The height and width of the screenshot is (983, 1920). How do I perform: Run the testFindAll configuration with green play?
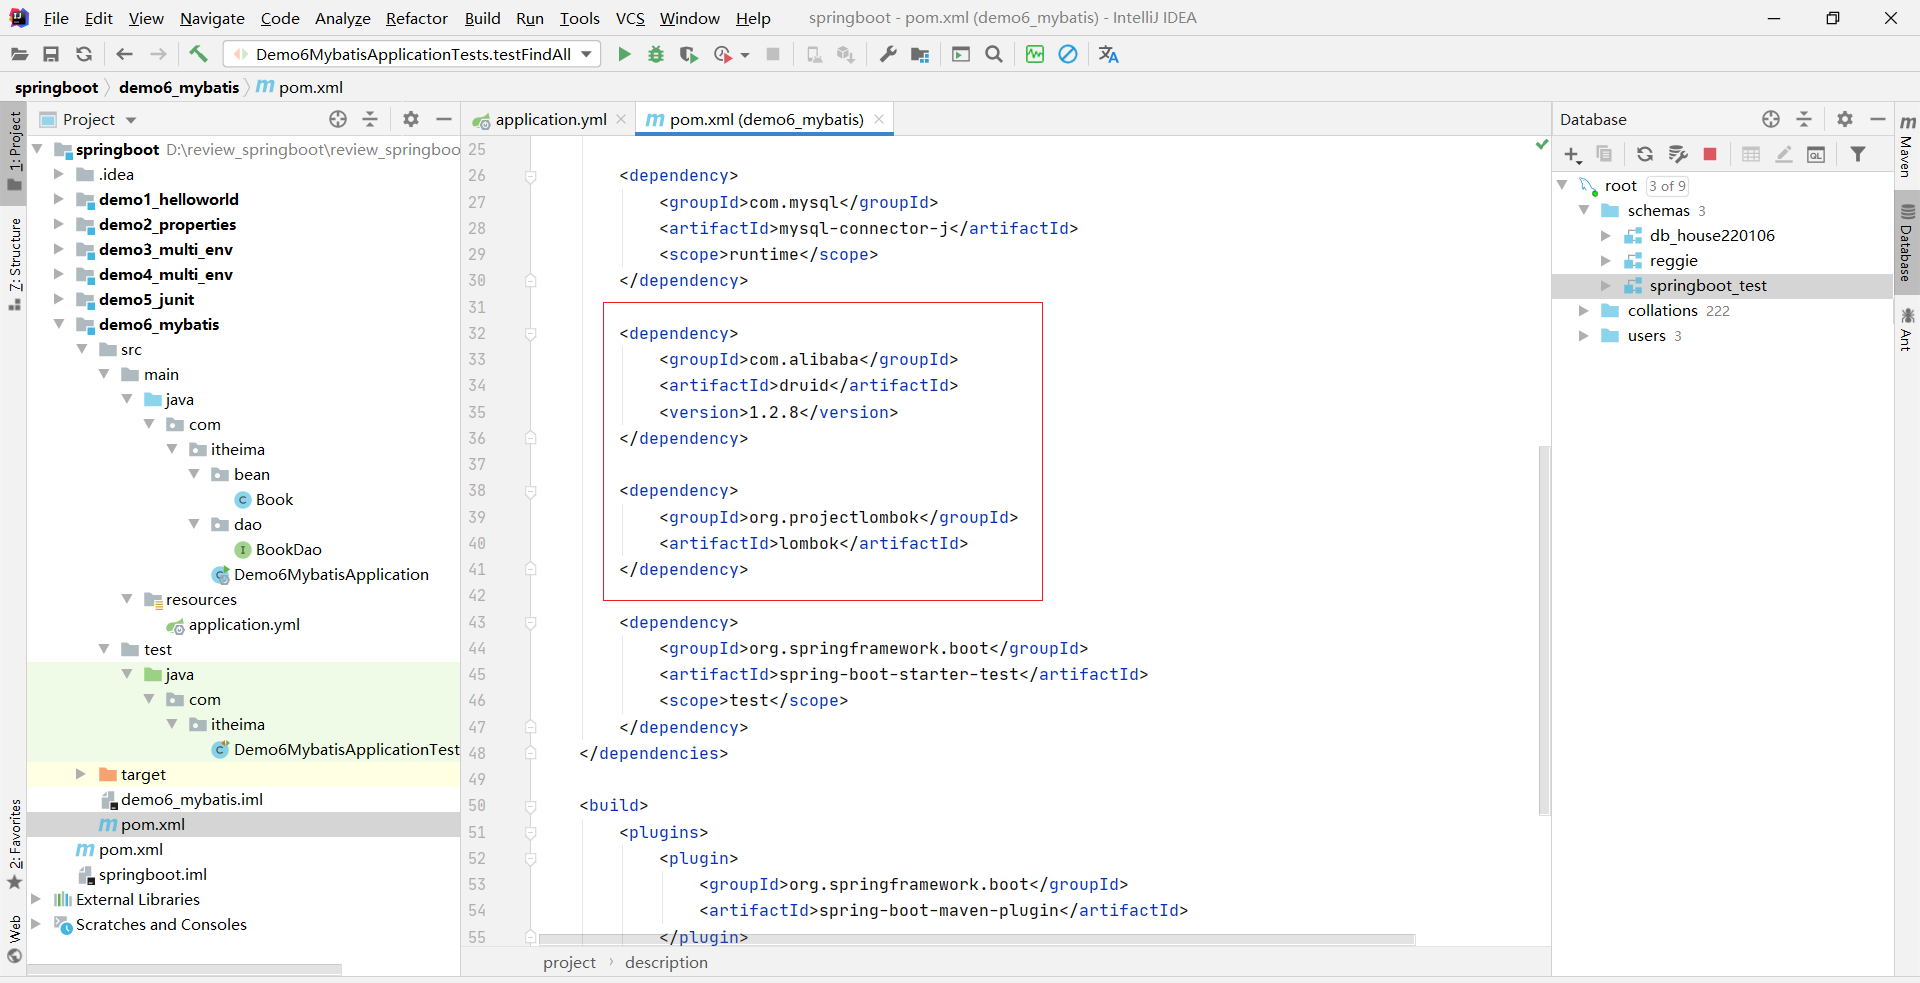click(624, 54)
